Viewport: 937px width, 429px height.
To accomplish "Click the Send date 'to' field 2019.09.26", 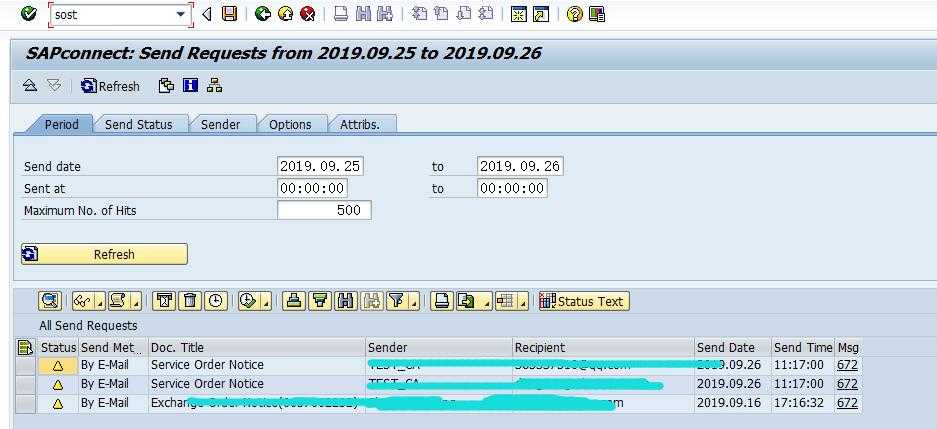I will [x=520, y=166].
